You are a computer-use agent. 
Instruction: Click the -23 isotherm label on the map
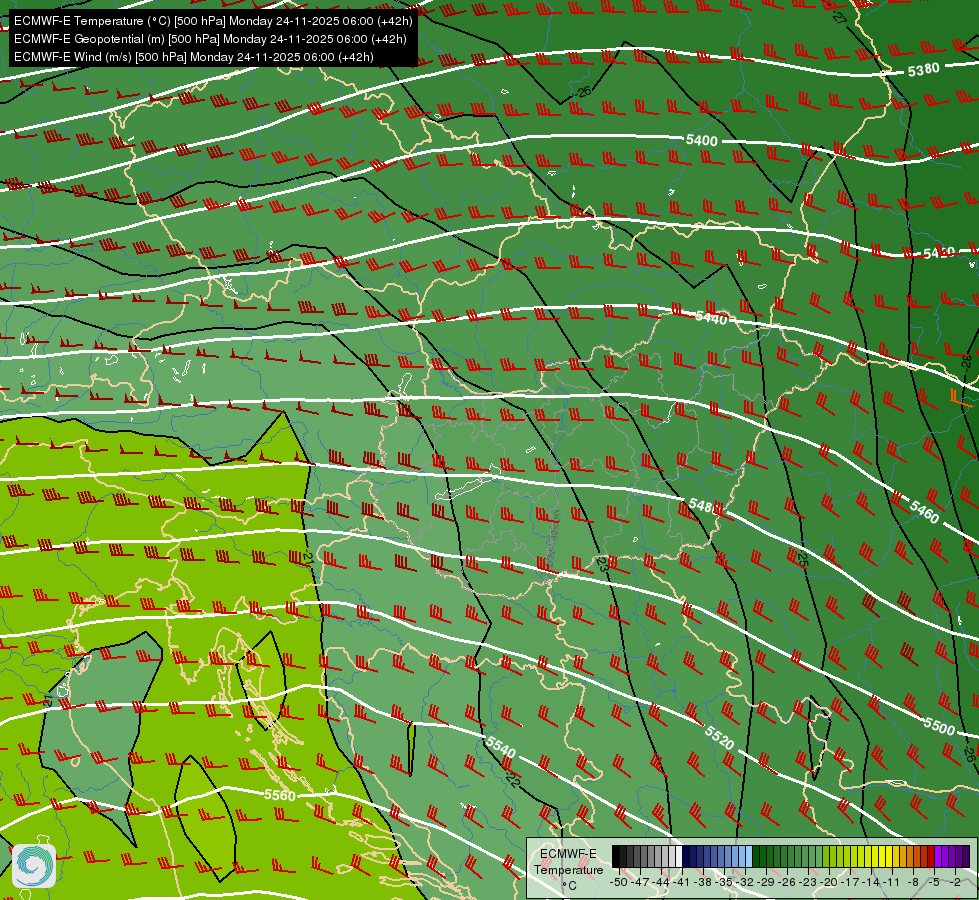click(x=601, y=563)
